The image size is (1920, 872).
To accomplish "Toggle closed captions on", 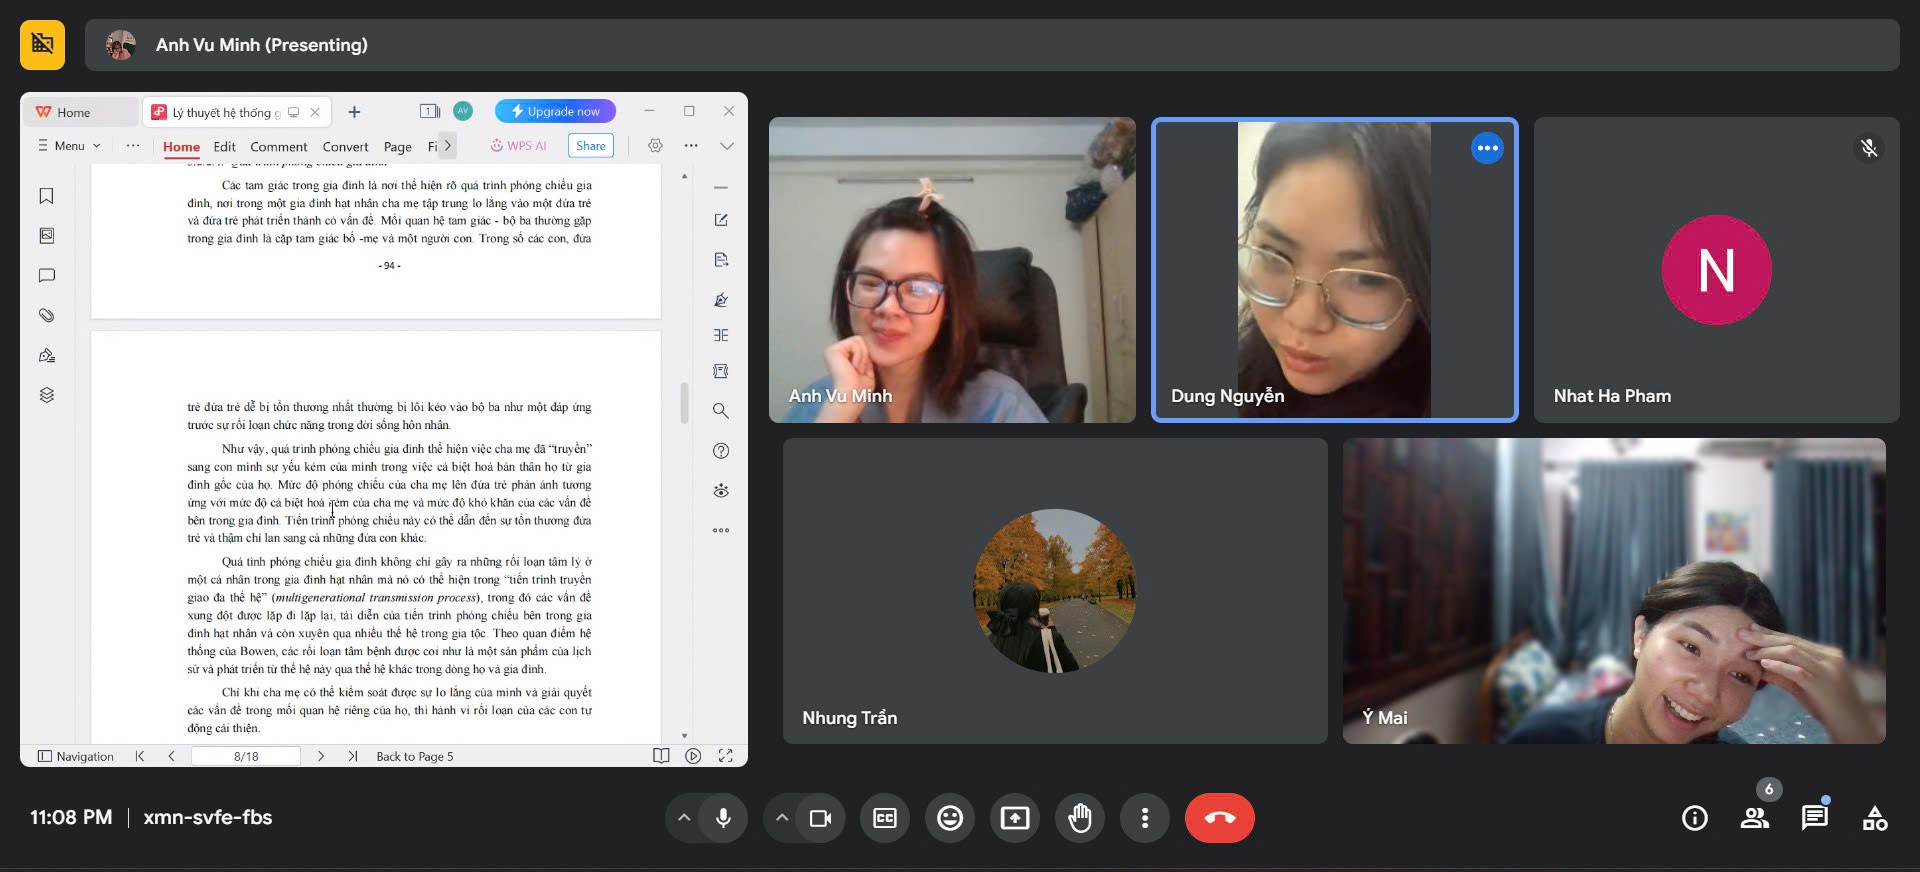I will 885,818.
